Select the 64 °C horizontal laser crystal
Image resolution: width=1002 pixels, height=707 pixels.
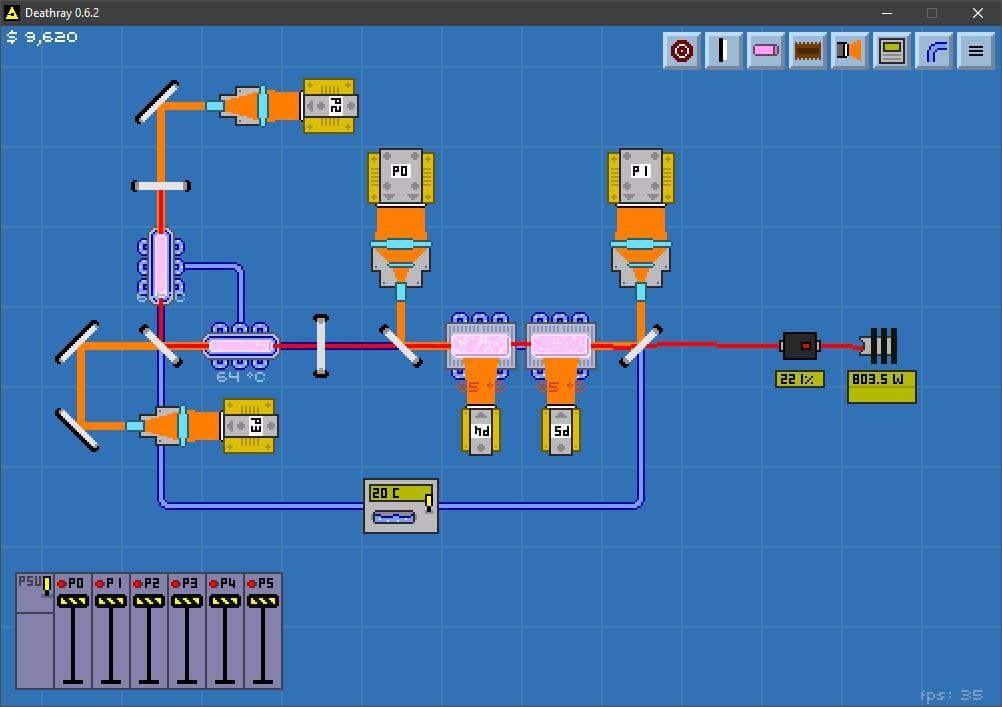pos(240,346)
